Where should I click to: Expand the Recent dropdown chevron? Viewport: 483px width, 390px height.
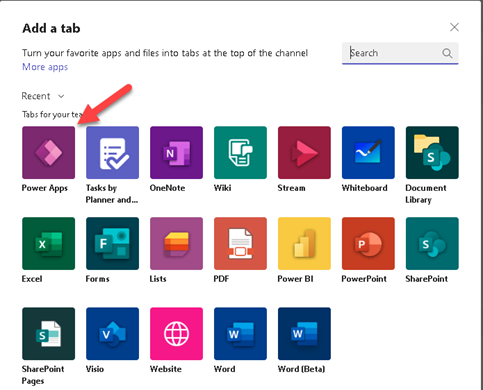pyautogui.click(x=61, y=96)
